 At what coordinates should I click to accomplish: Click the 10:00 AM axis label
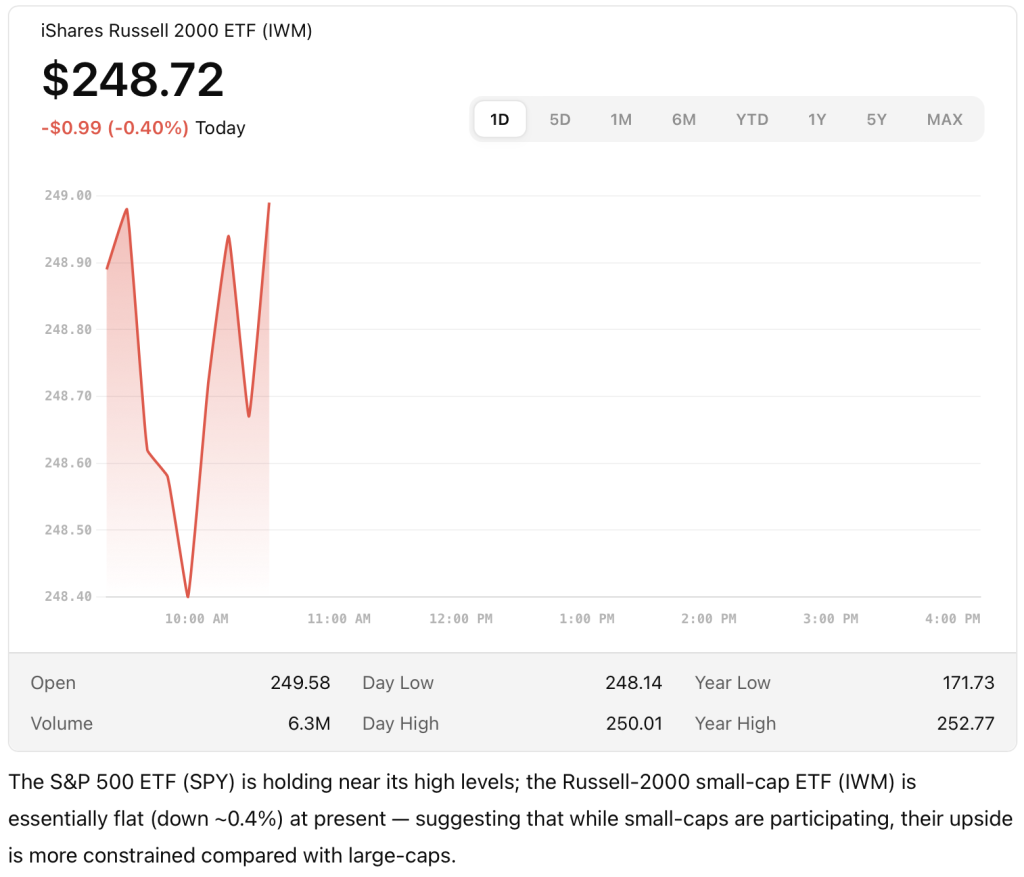pyautogui.click(x=197, y=619)
